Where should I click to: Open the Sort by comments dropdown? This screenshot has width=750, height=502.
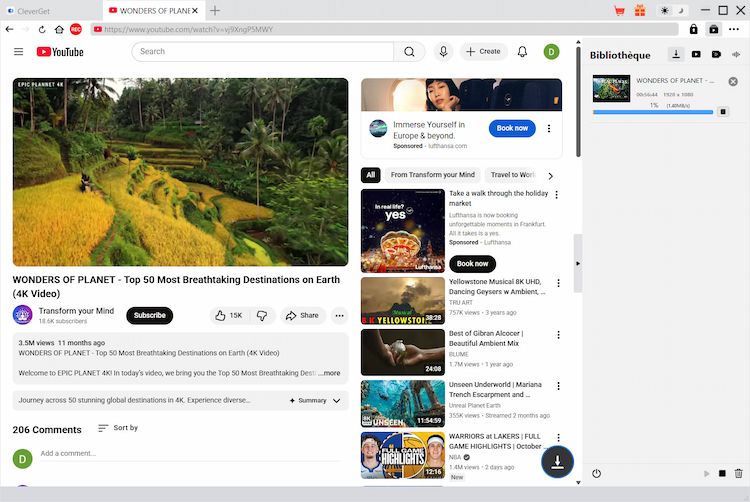[x=117, y=428]
